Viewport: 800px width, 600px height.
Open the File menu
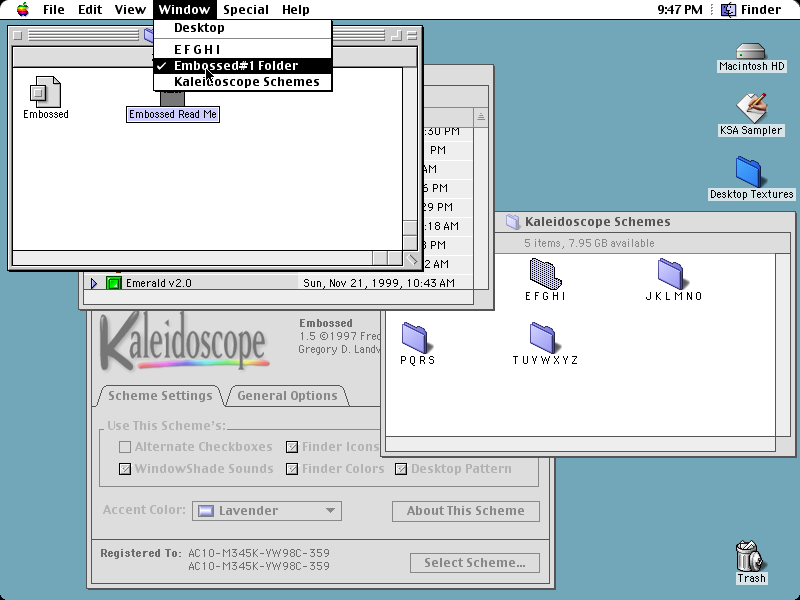coord(54,9)
